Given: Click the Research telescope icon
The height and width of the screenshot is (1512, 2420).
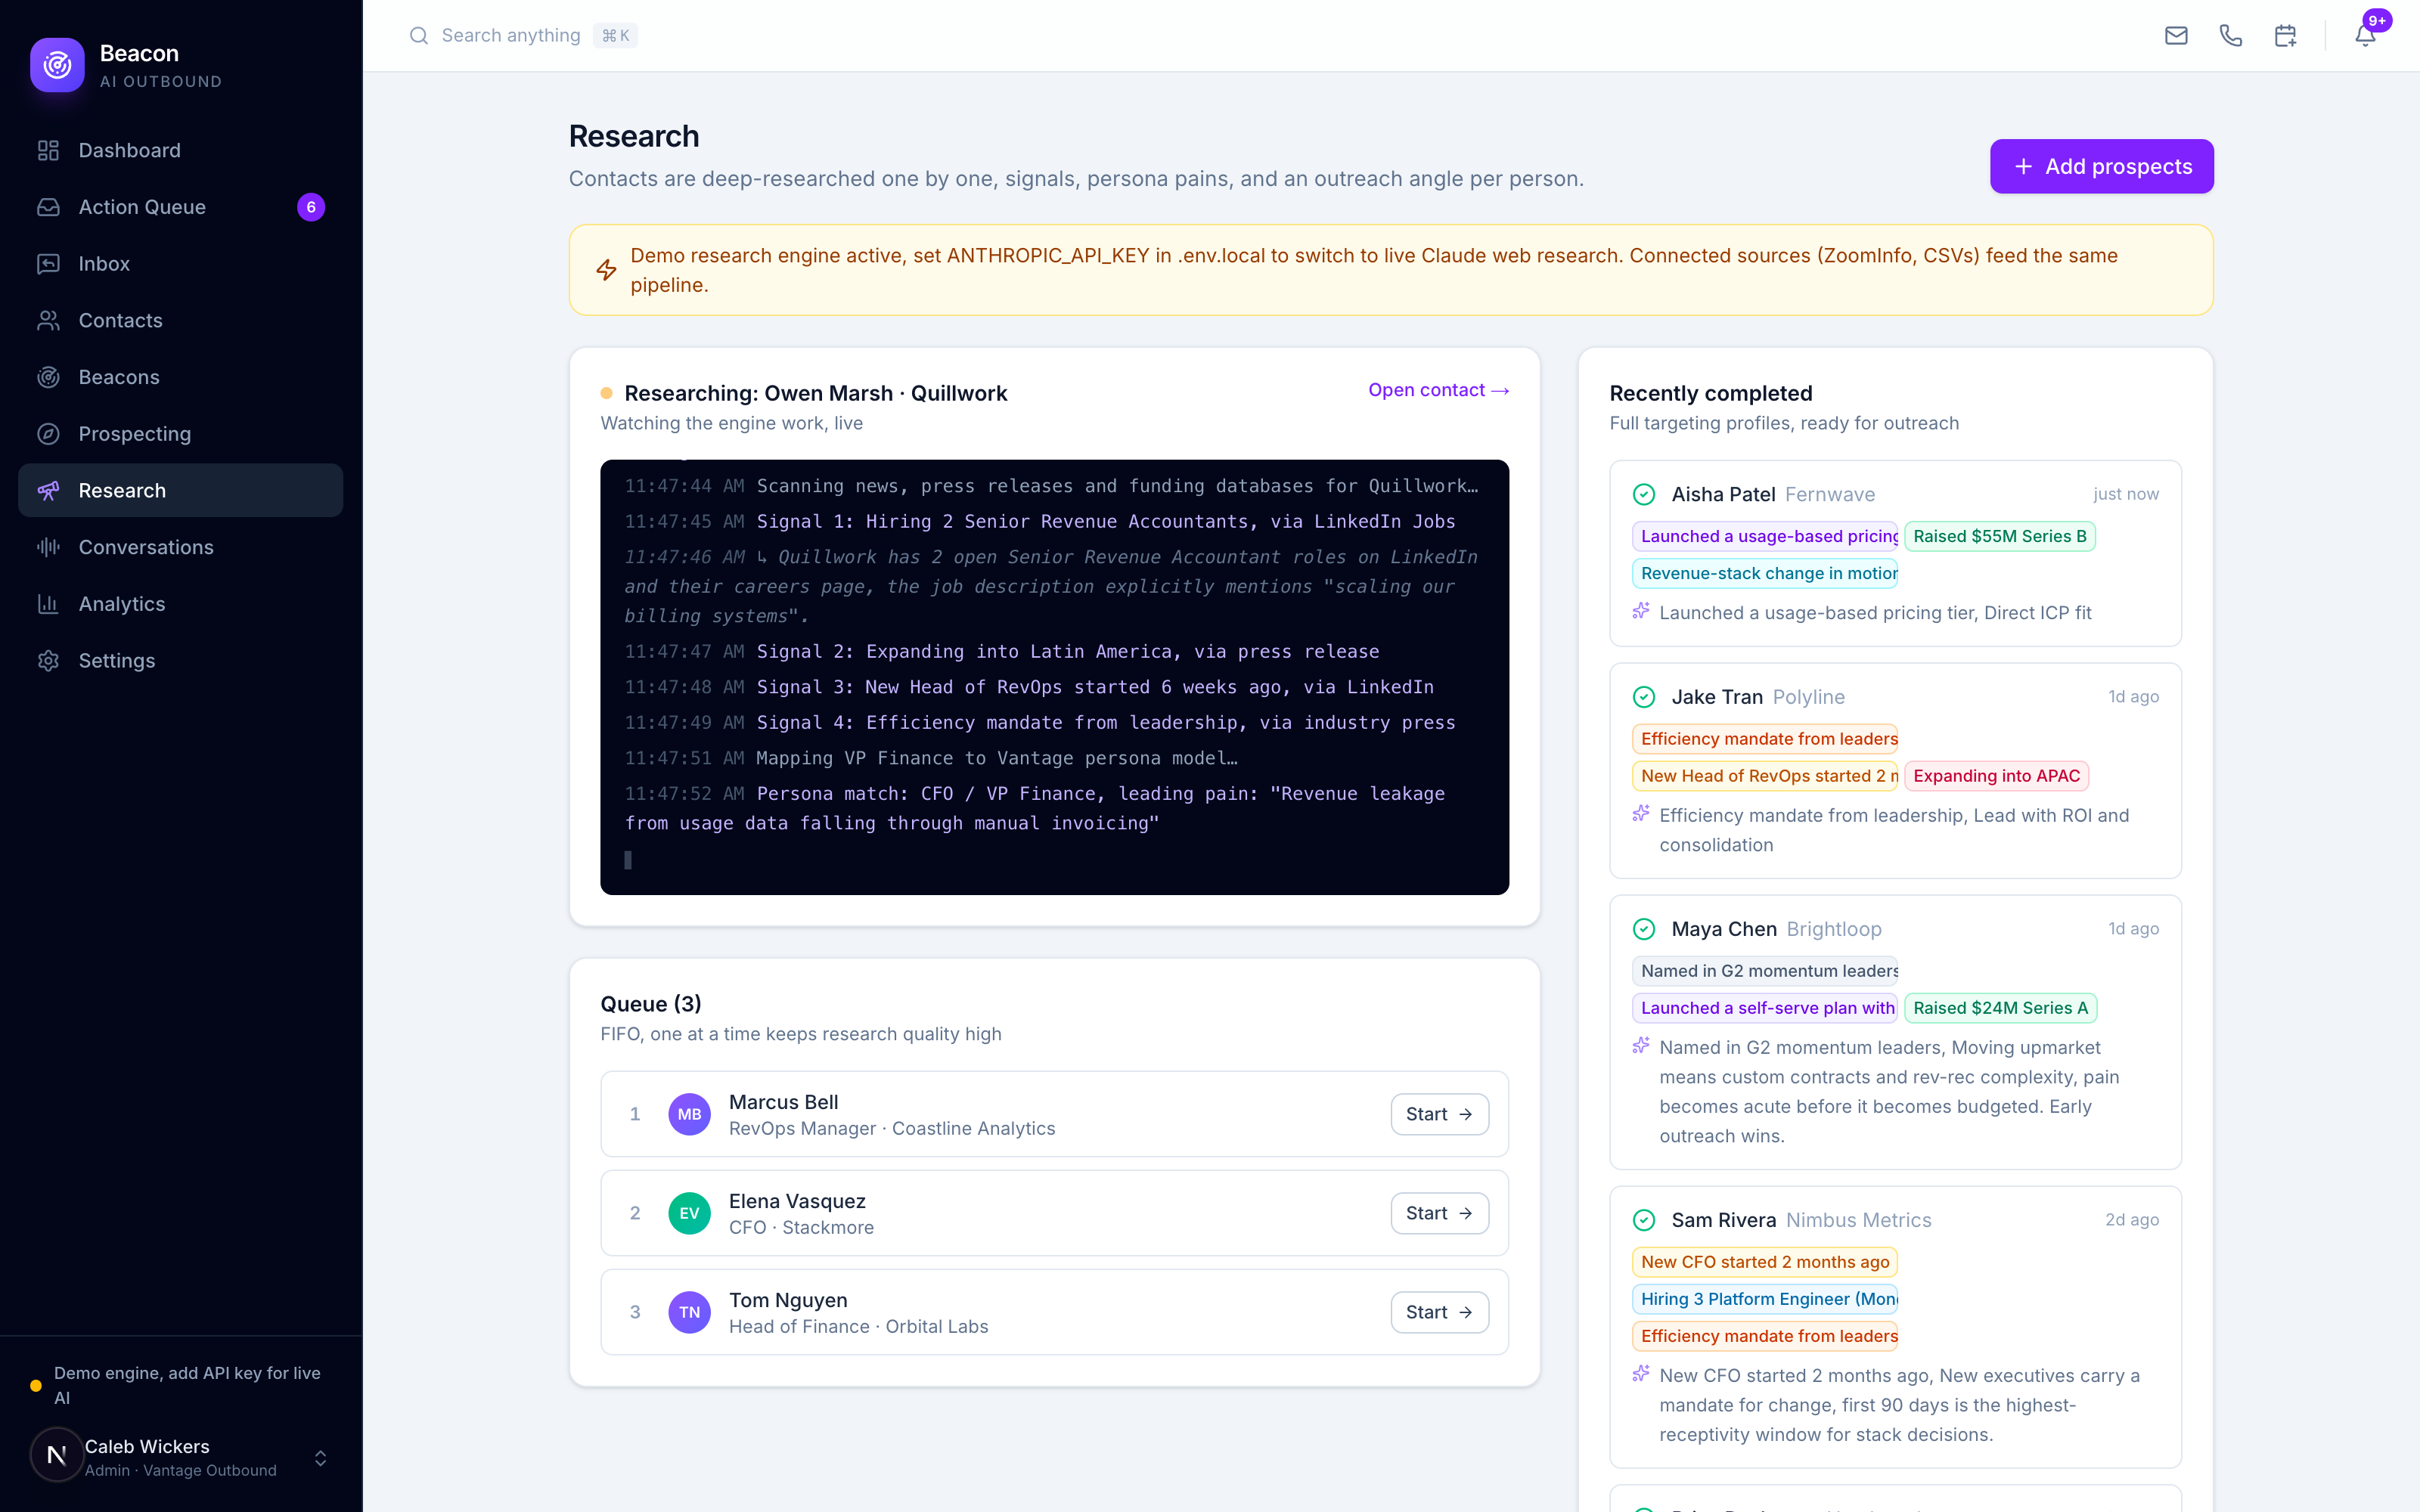Looking at the screenshot, I should point(48,490).
